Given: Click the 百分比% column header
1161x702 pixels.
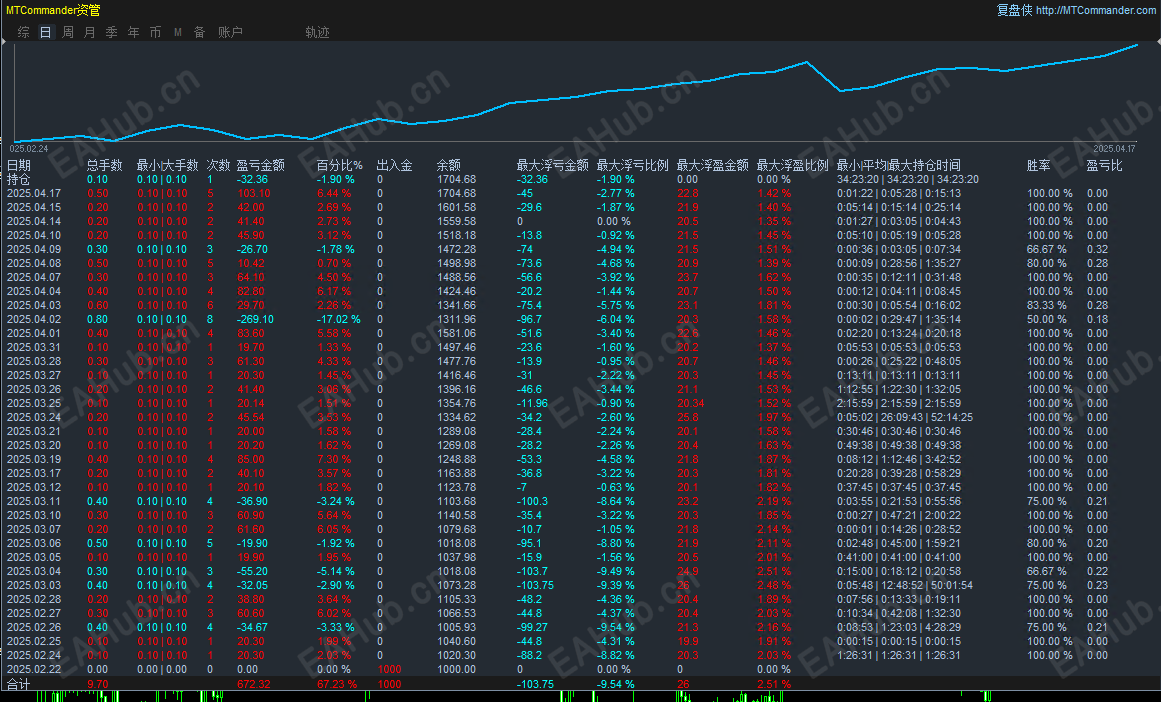Looking at the screenshot, I should (x=340, y=165).
